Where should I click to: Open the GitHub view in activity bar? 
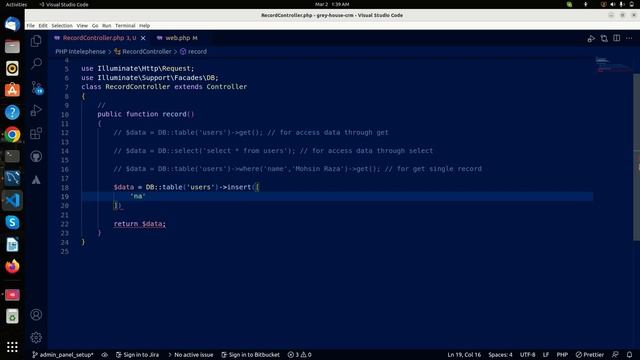36,156
